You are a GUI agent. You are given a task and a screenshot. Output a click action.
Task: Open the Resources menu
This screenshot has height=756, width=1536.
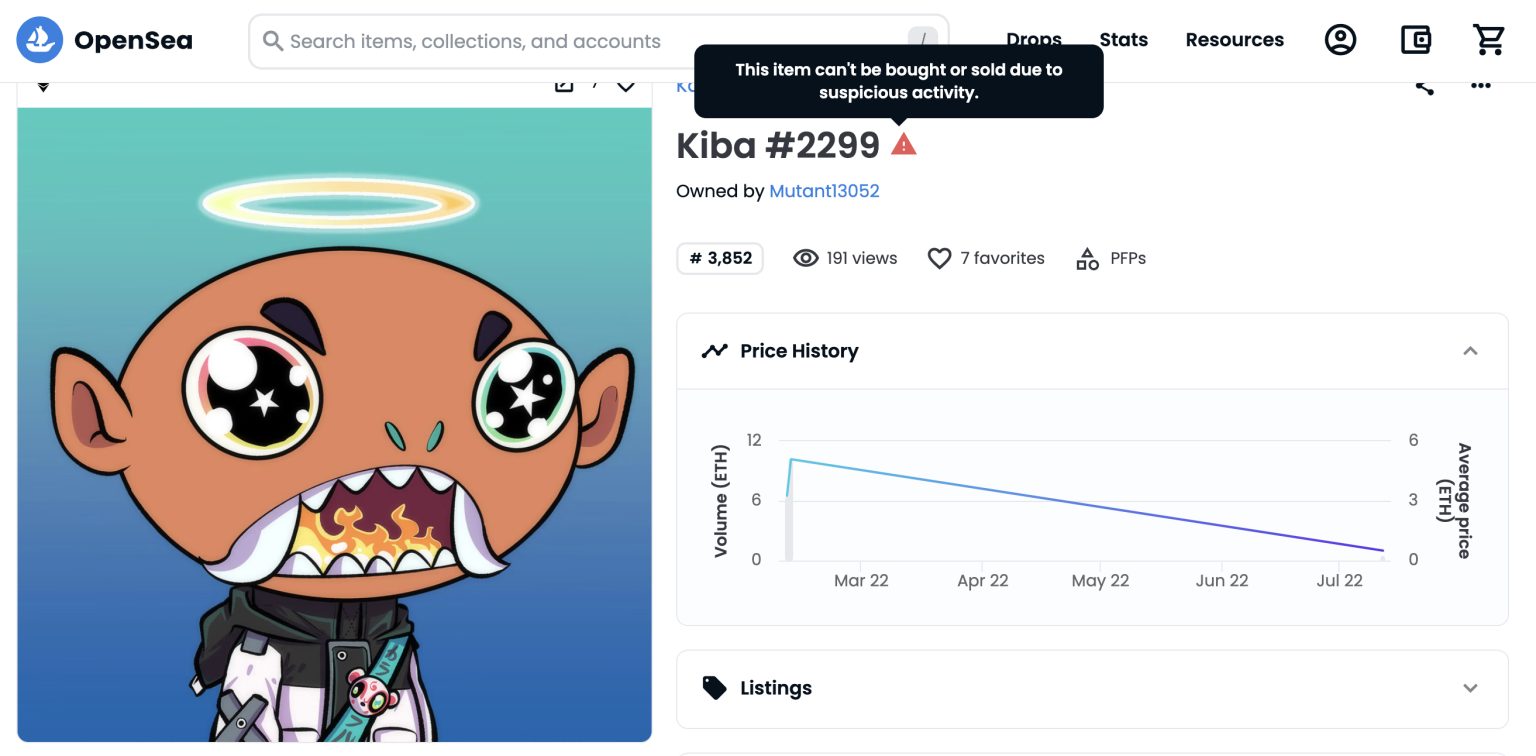pyautogui.click(x=1234, y=40)
